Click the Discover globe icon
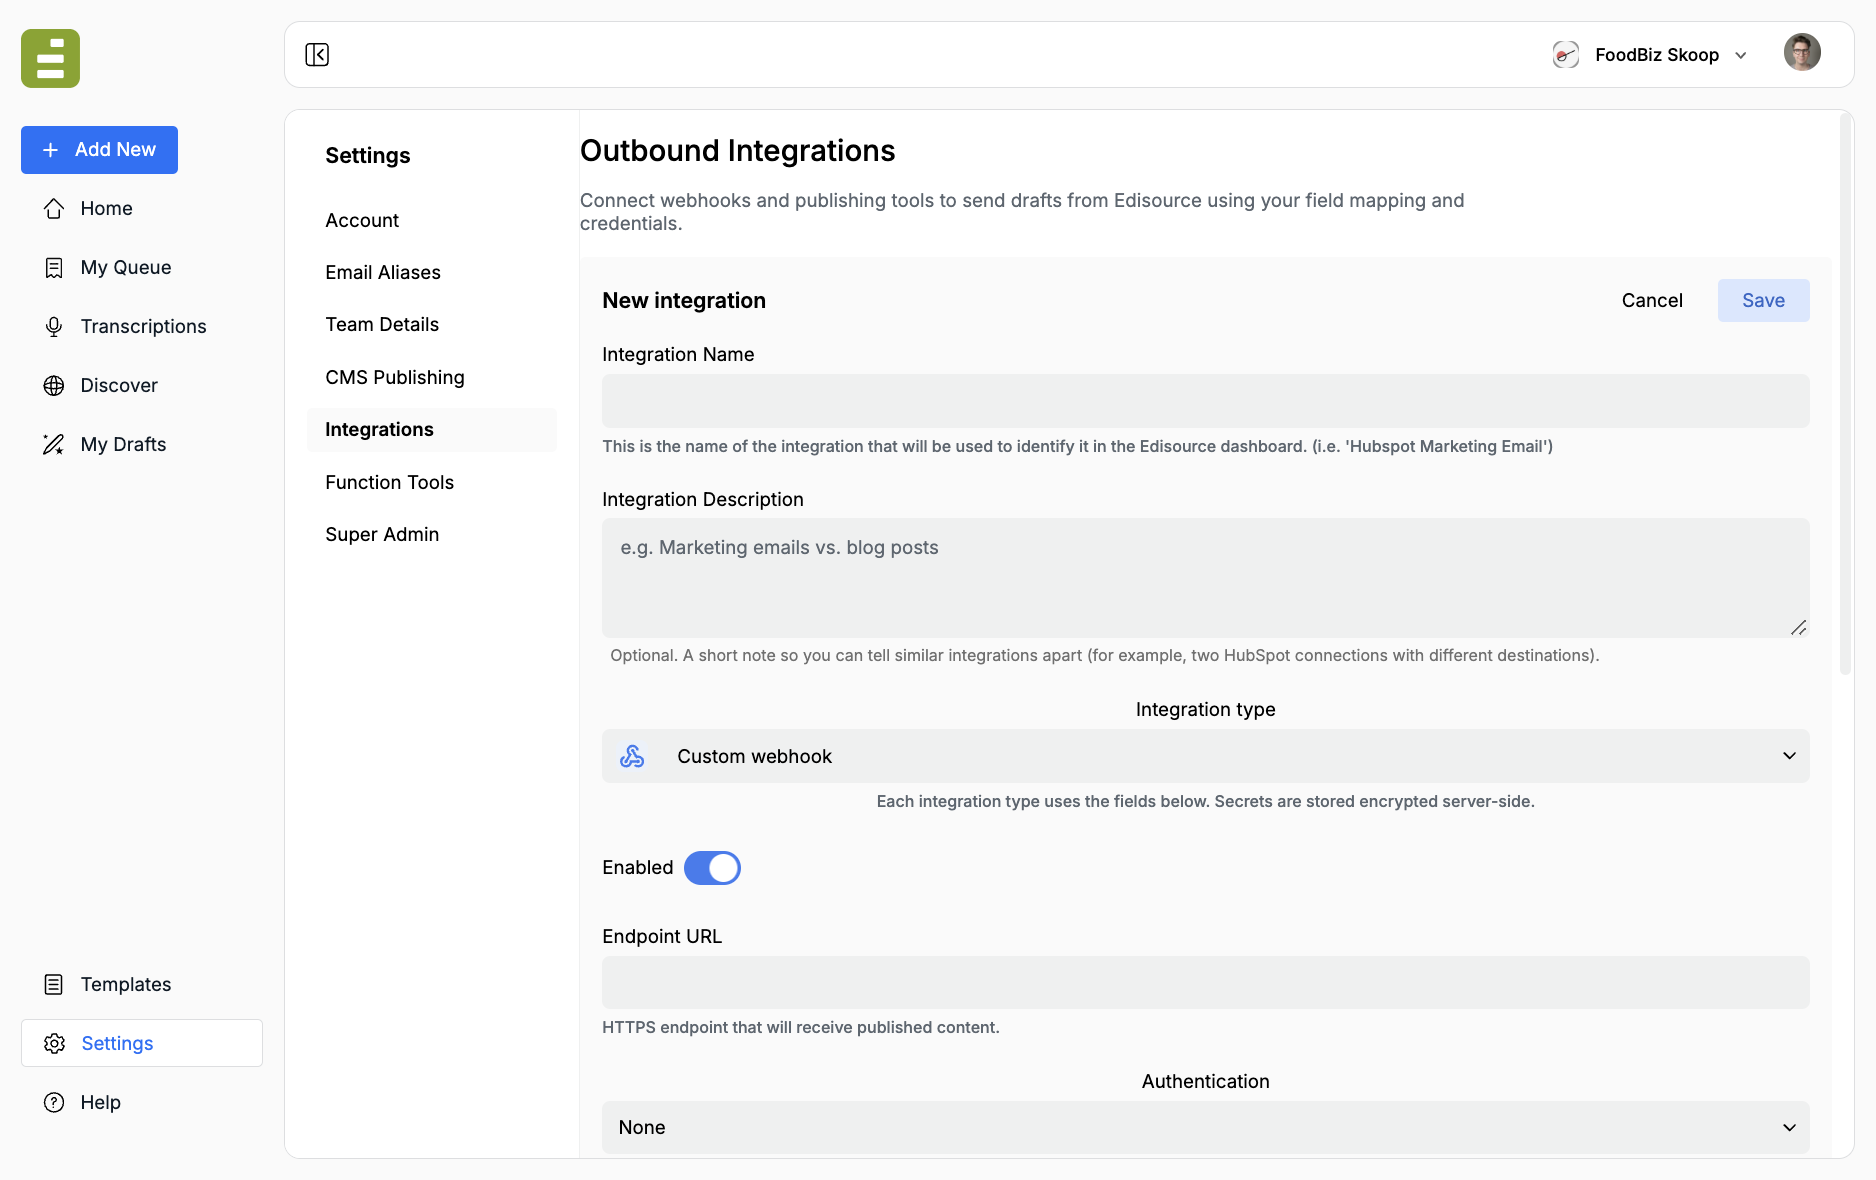This screenshot has height=1180, width=1876. pos(54,385)
